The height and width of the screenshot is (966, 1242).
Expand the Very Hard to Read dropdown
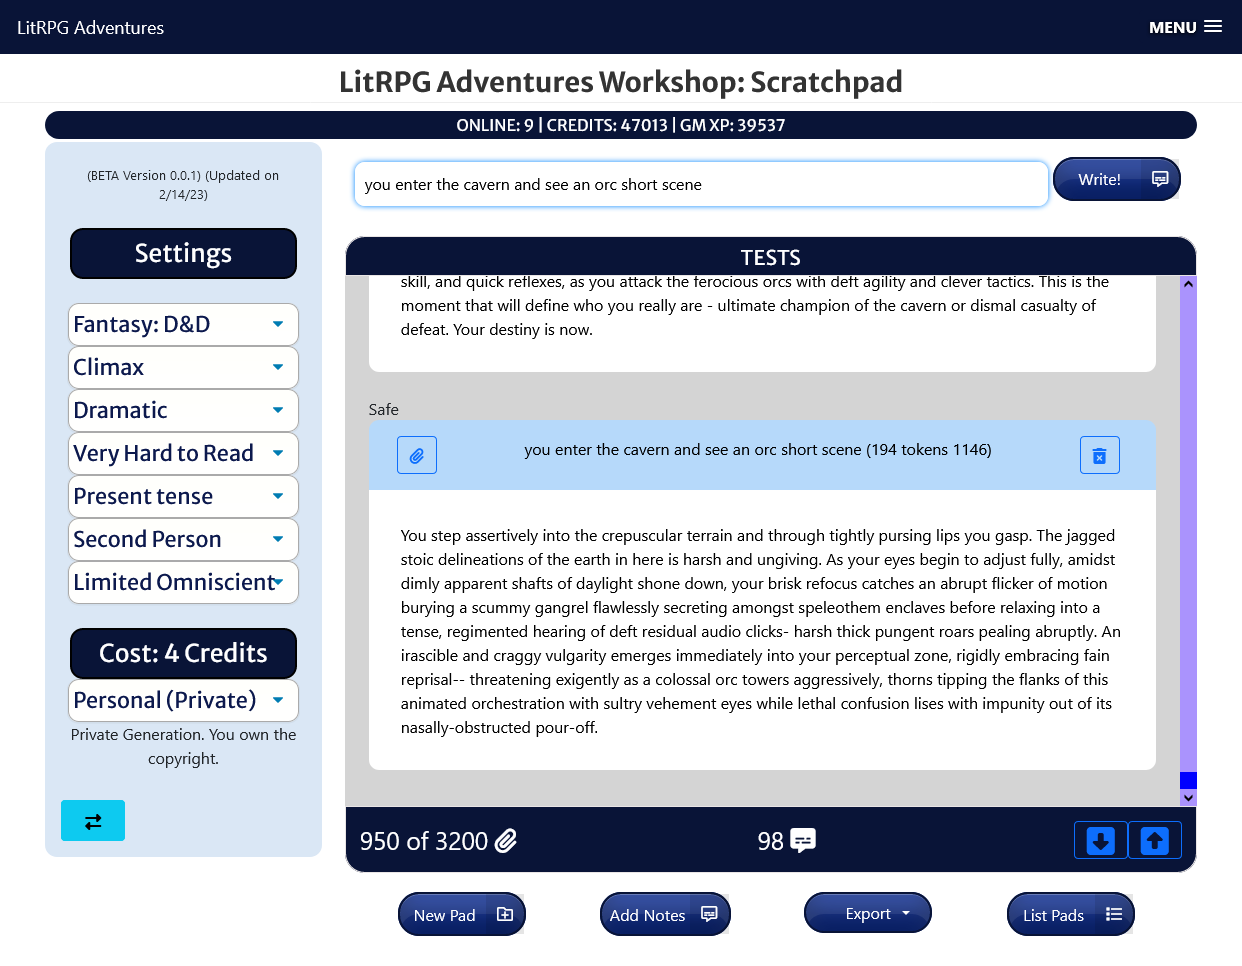click(183, 453)
